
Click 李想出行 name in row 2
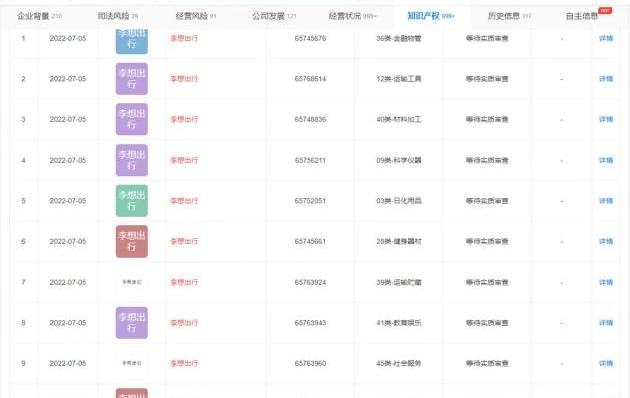tap(184, 79)
